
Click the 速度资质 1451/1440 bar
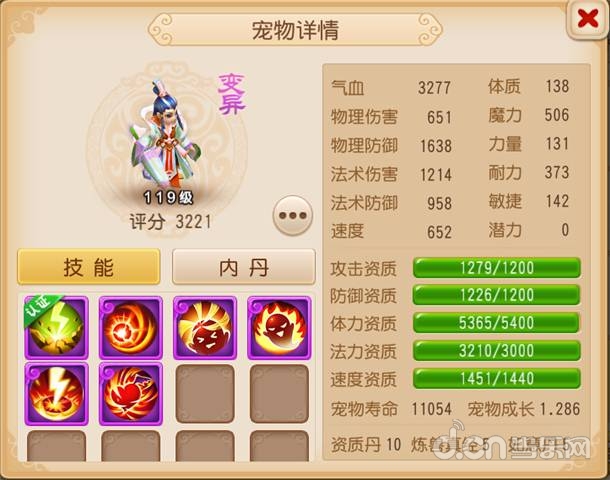pyautogui.click(x=497, y=378)
